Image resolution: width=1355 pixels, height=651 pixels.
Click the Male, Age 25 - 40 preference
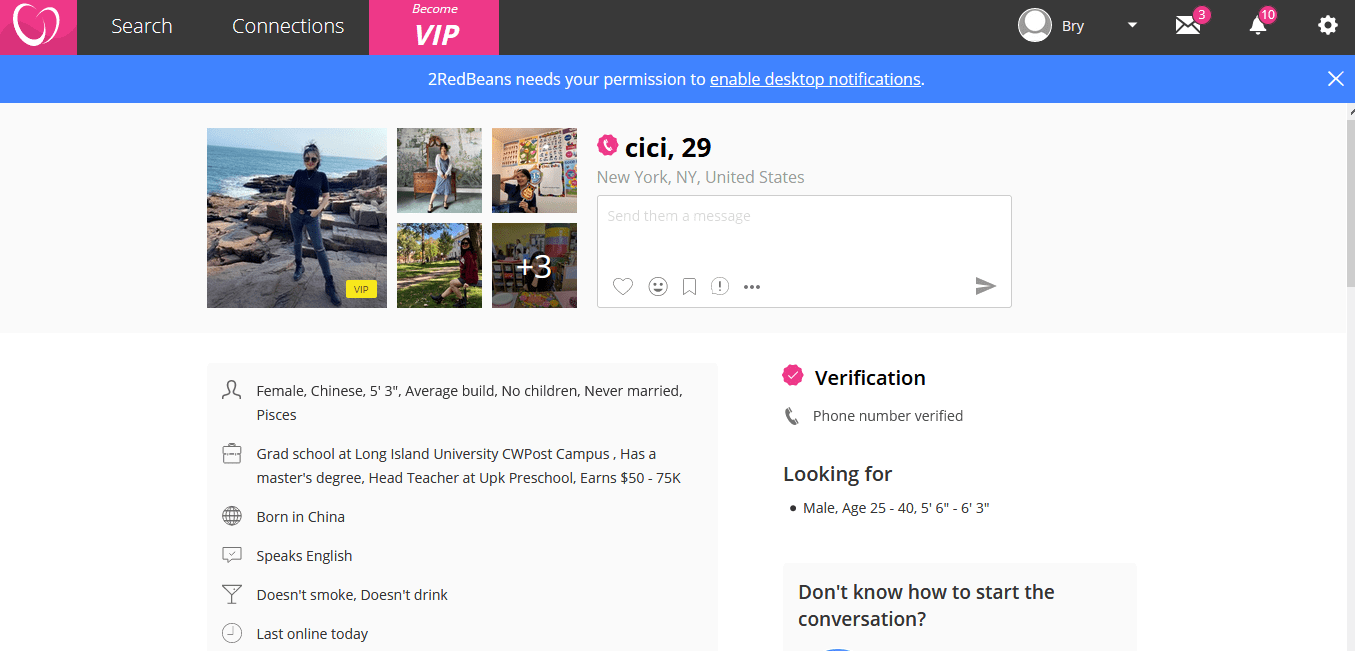pos(896,508)
